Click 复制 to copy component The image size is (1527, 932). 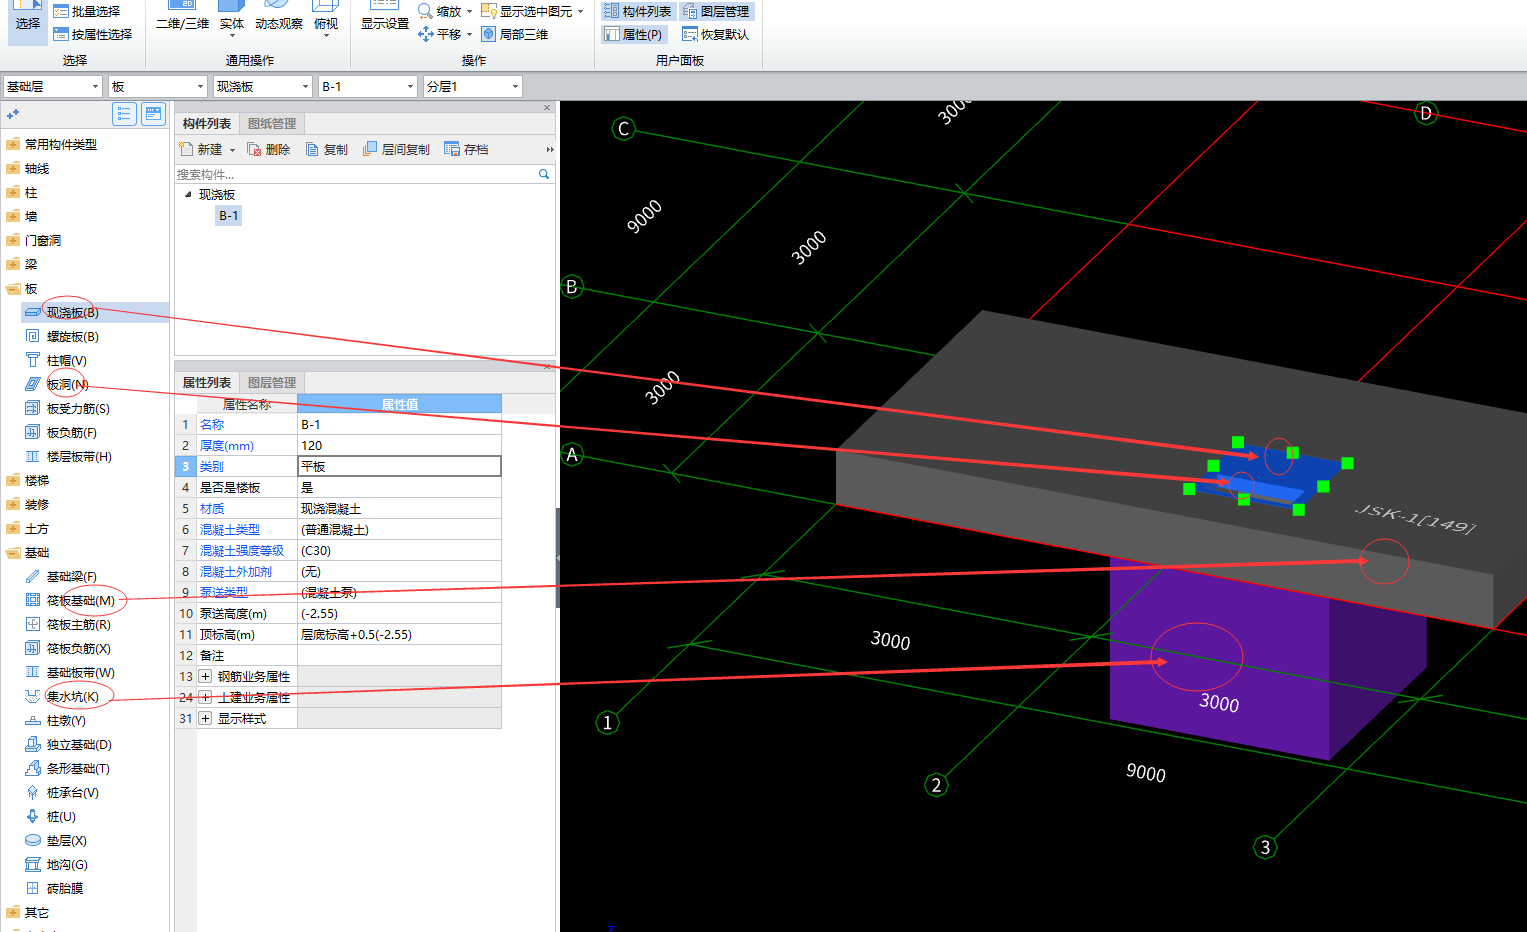click(x=327, y=150)
